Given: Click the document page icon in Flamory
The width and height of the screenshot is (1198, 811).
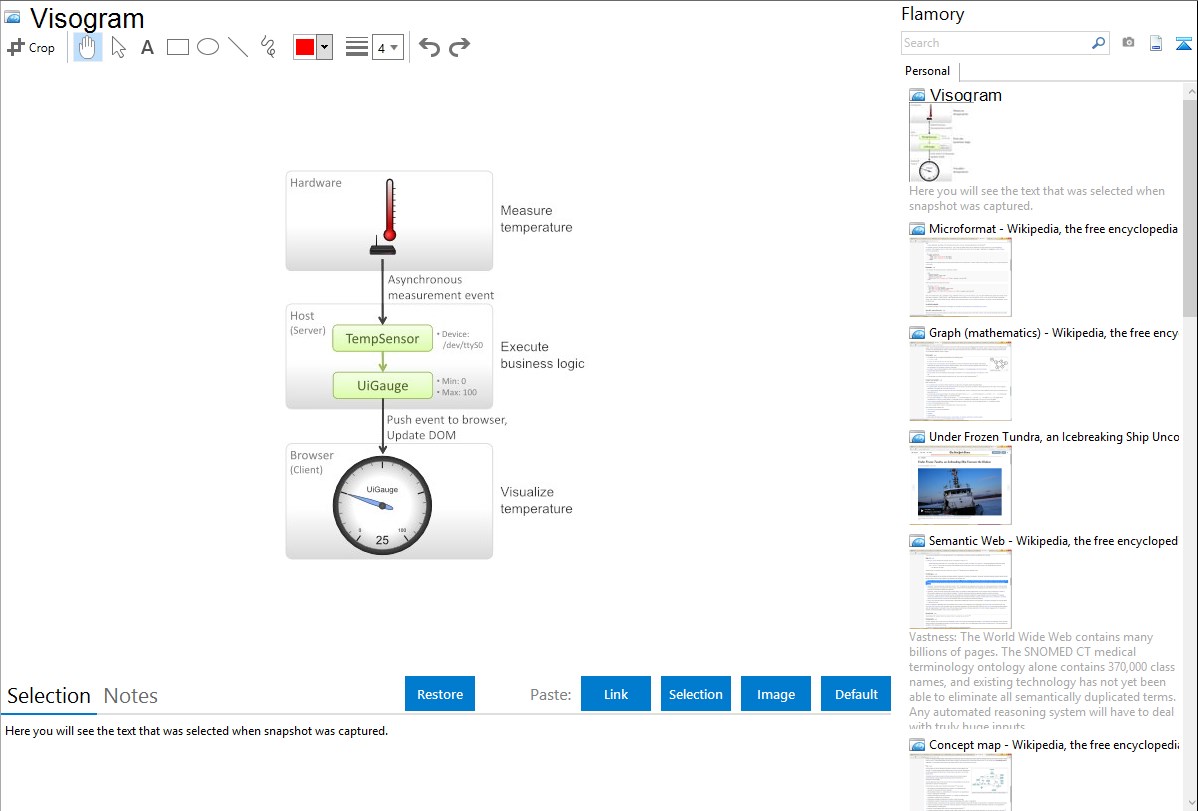Looking at the screenshot, I should [x=1156, y=43].
